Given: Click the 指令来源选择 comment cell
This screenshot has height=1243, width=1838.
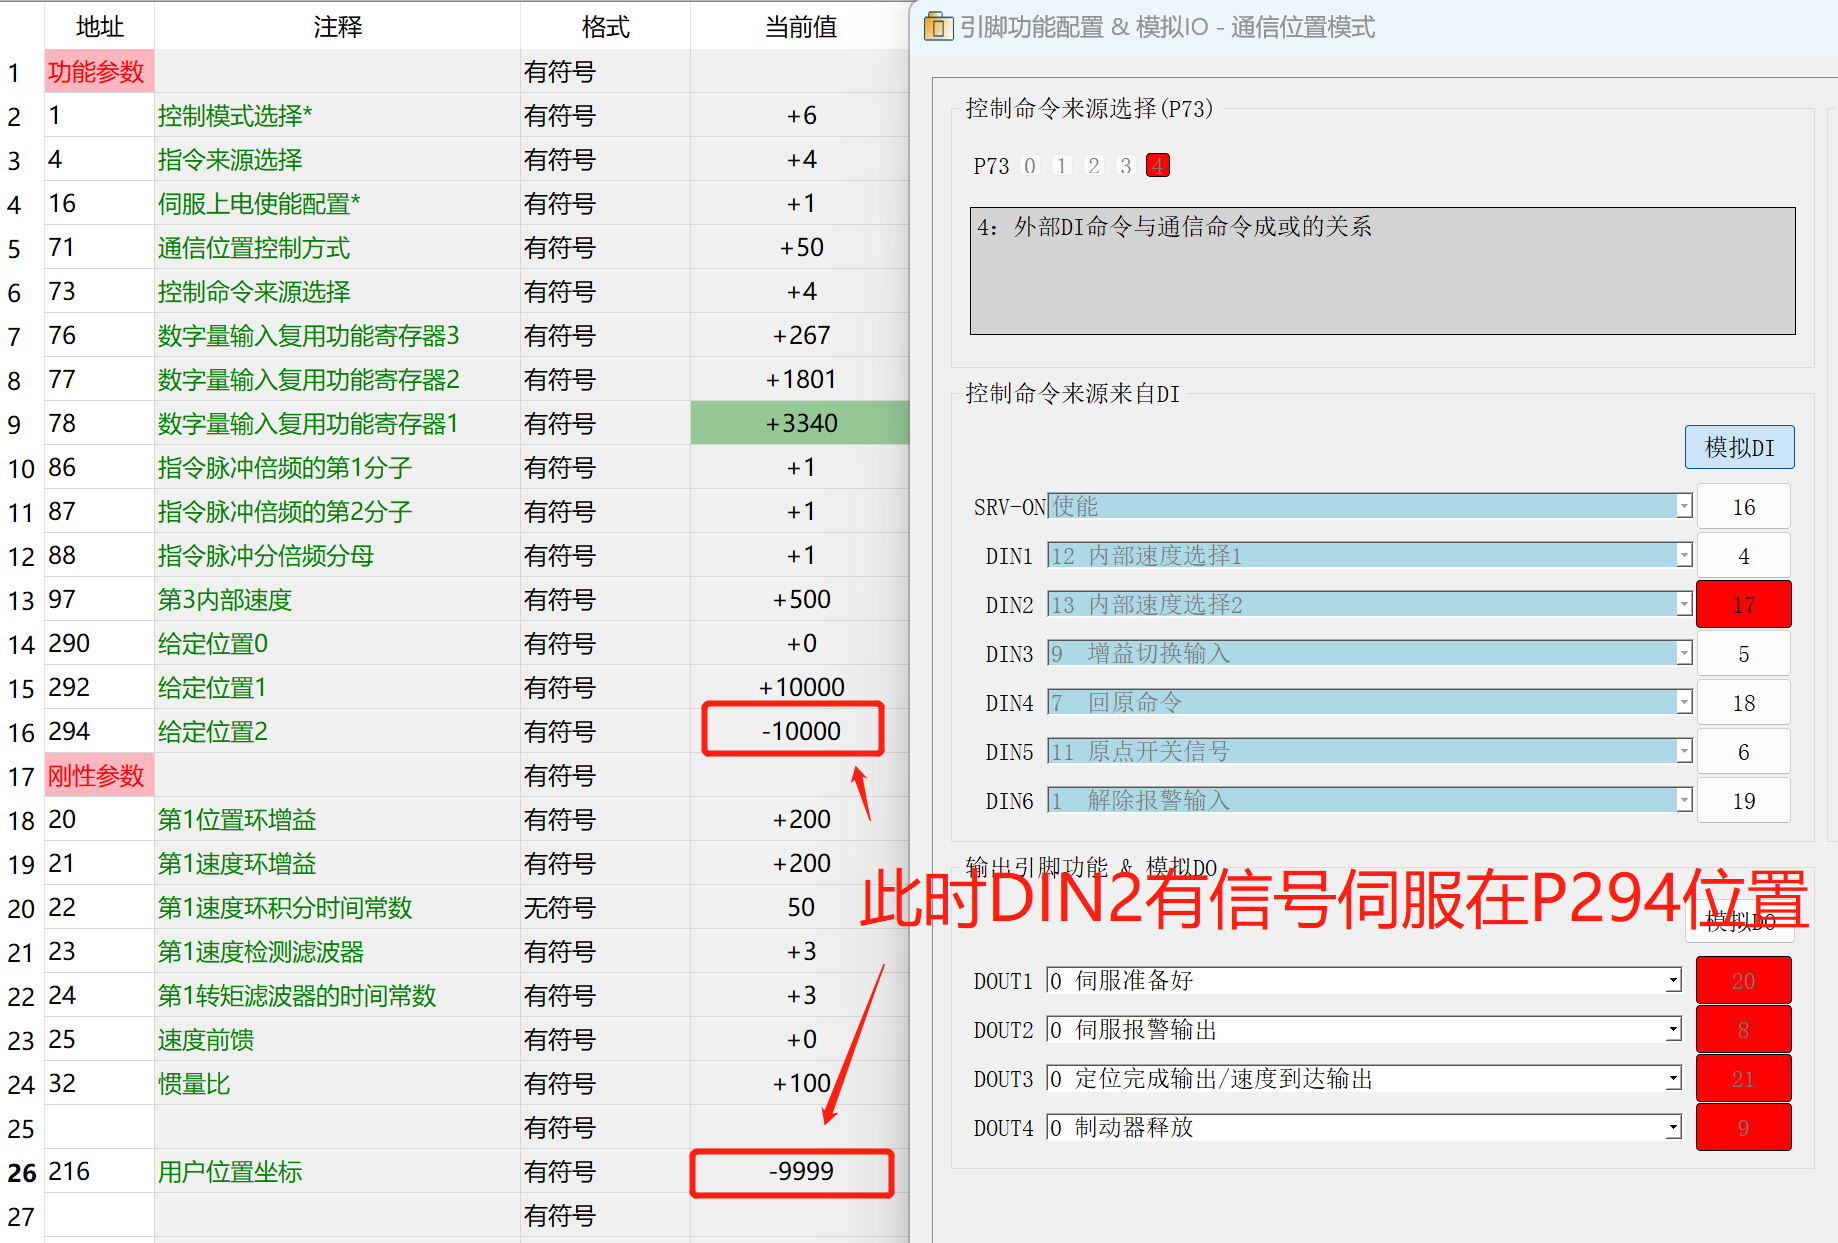Looking at the screenshot, I should [x=337, y=160].
